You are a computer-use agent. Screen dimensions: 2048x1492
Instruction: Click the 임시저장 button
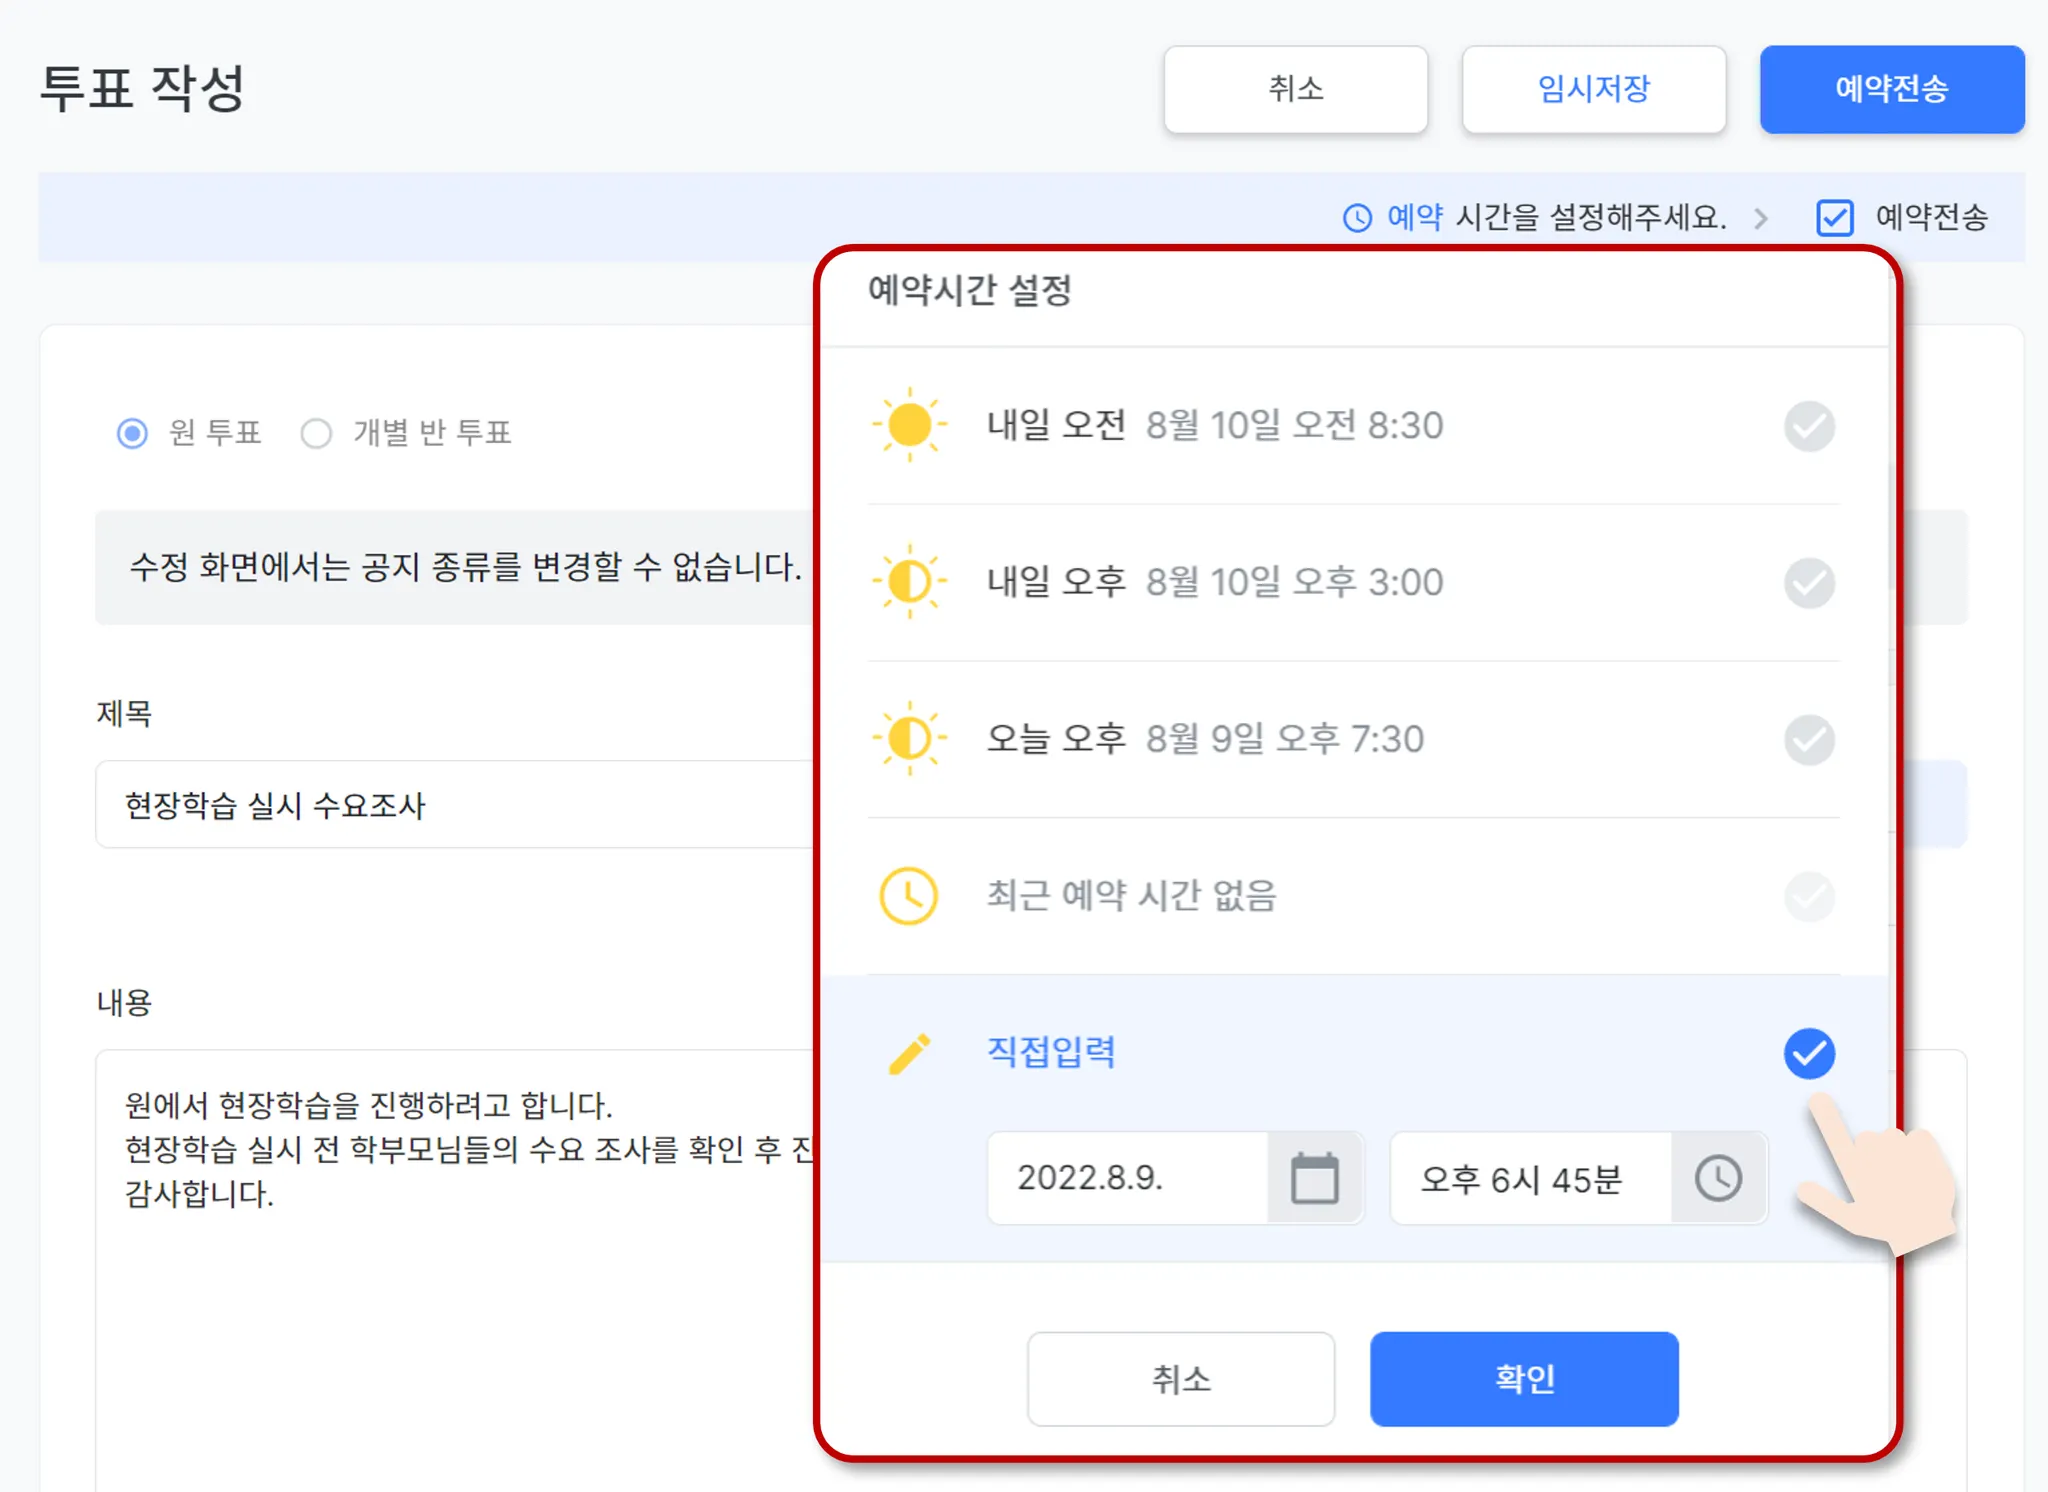coord(1593,89)
